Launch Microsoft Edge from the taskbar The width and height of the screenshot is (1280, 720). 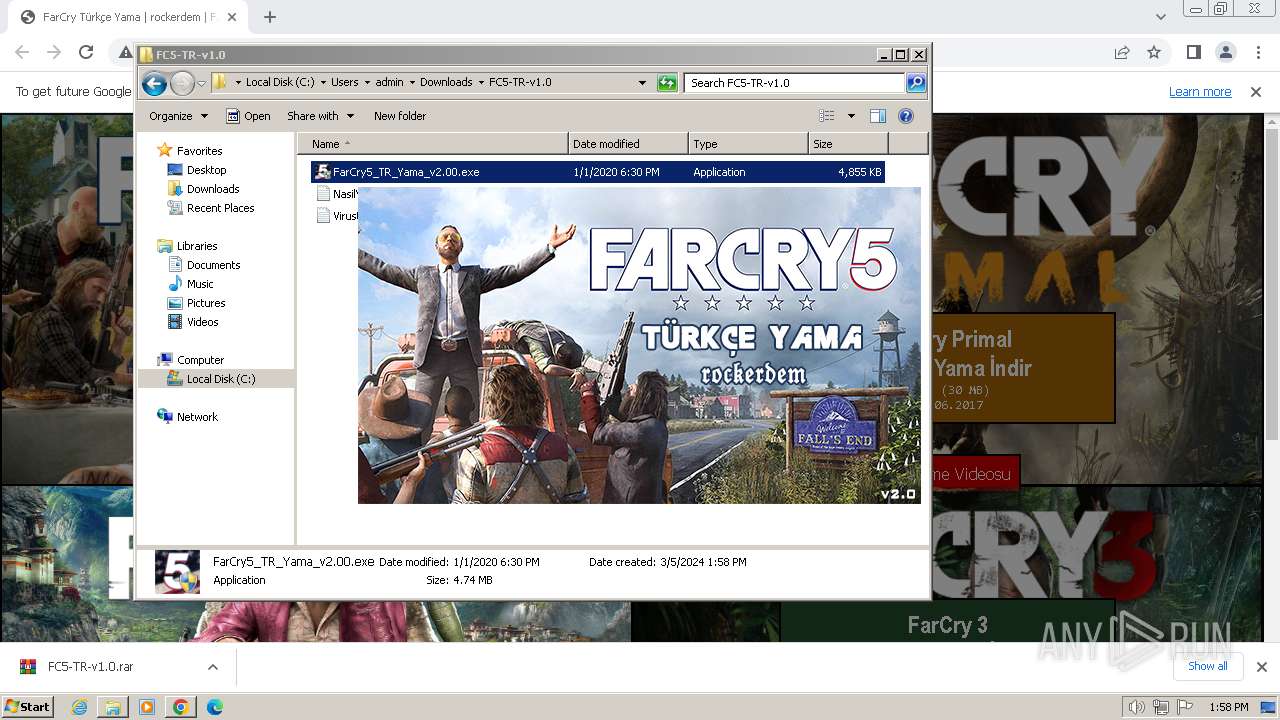tap(215, 707)
